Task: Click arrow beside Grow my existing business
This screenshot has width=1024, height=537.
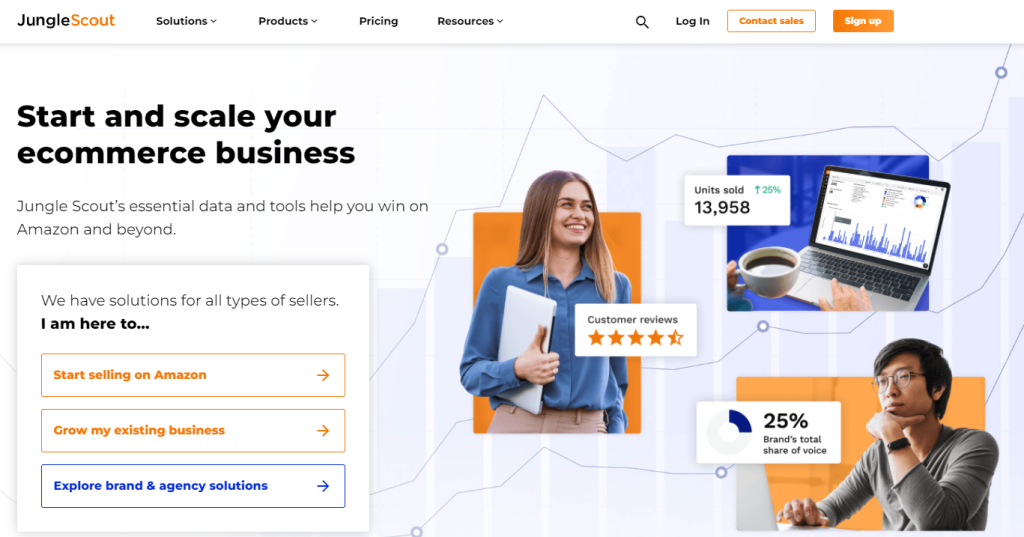Action: tap(323, 431)
